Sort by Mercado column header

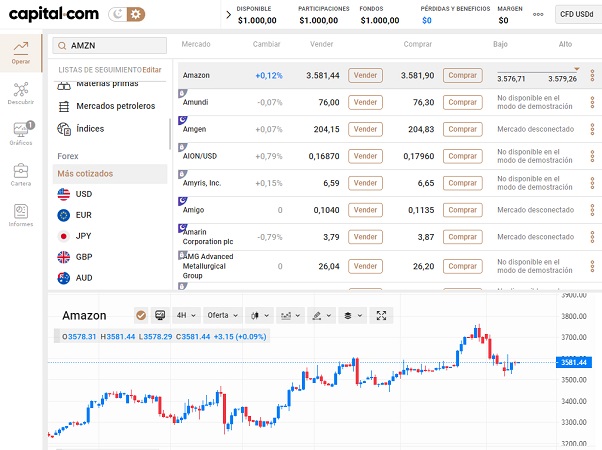click(x=196, y=44)
